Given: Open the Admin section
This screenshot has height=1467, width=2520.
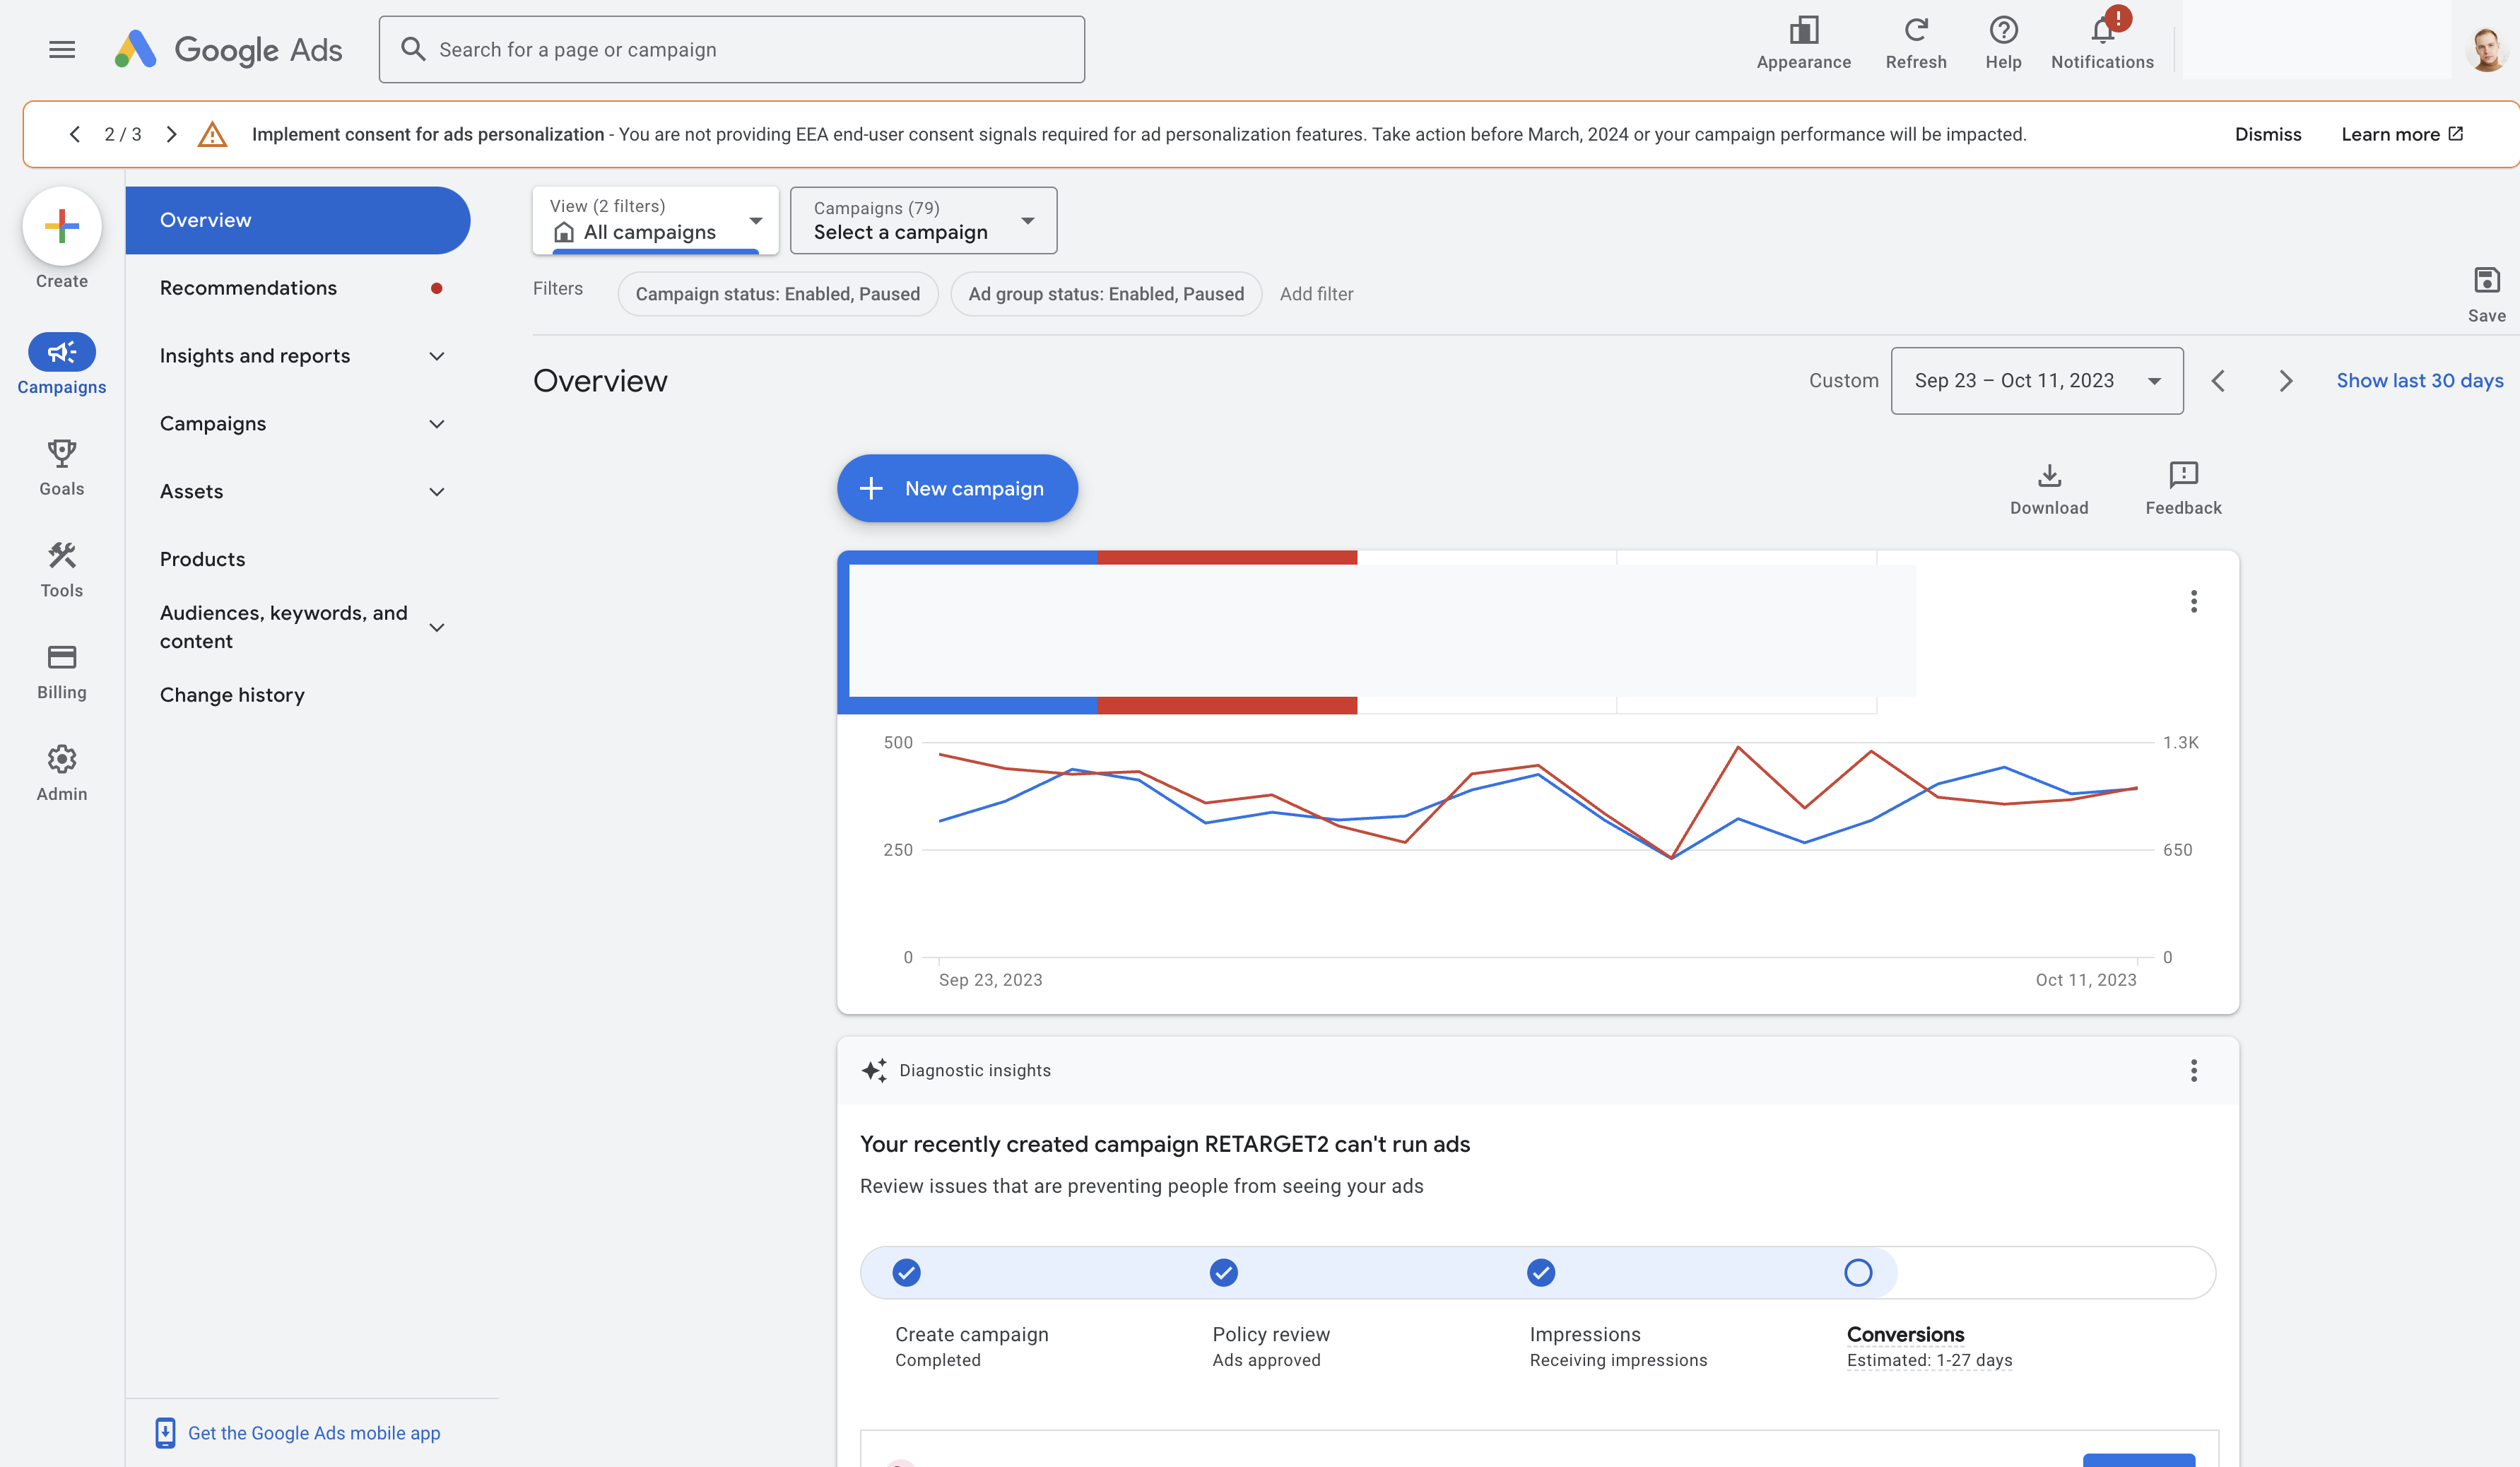Looking at the screenshot, I should point(61,770).
